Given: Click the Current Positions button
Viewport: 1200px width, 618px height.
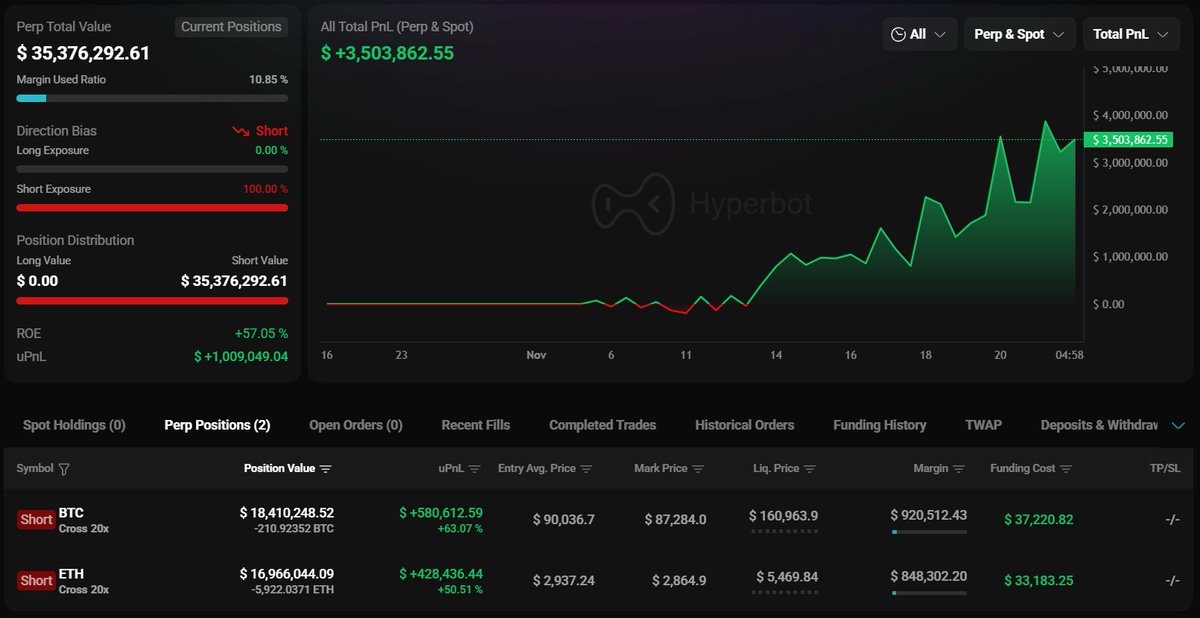Looking at the screenshot, I should (x=231, y=27).
